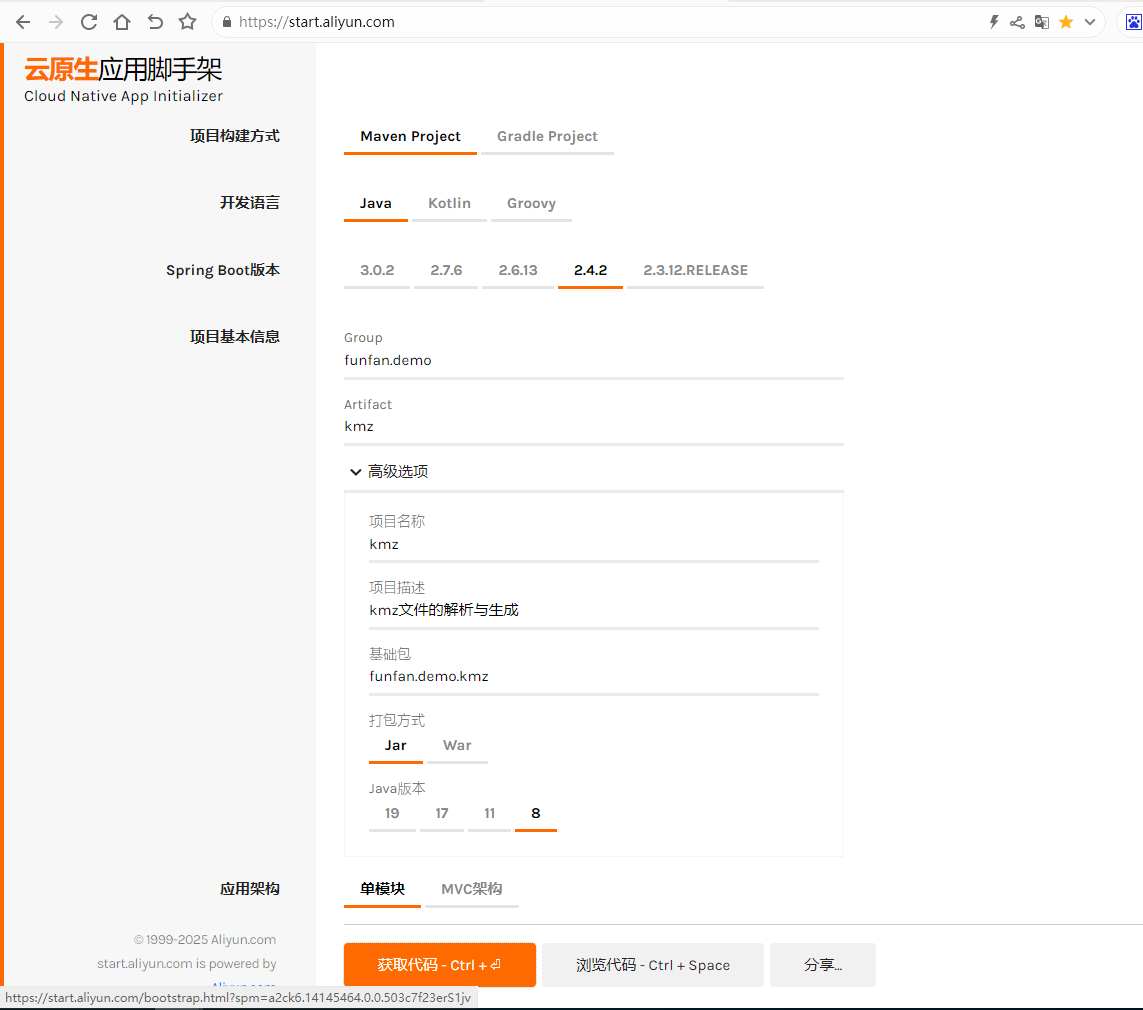
Task: Click the lightning extension icon
Action: (x=993, y=21)
